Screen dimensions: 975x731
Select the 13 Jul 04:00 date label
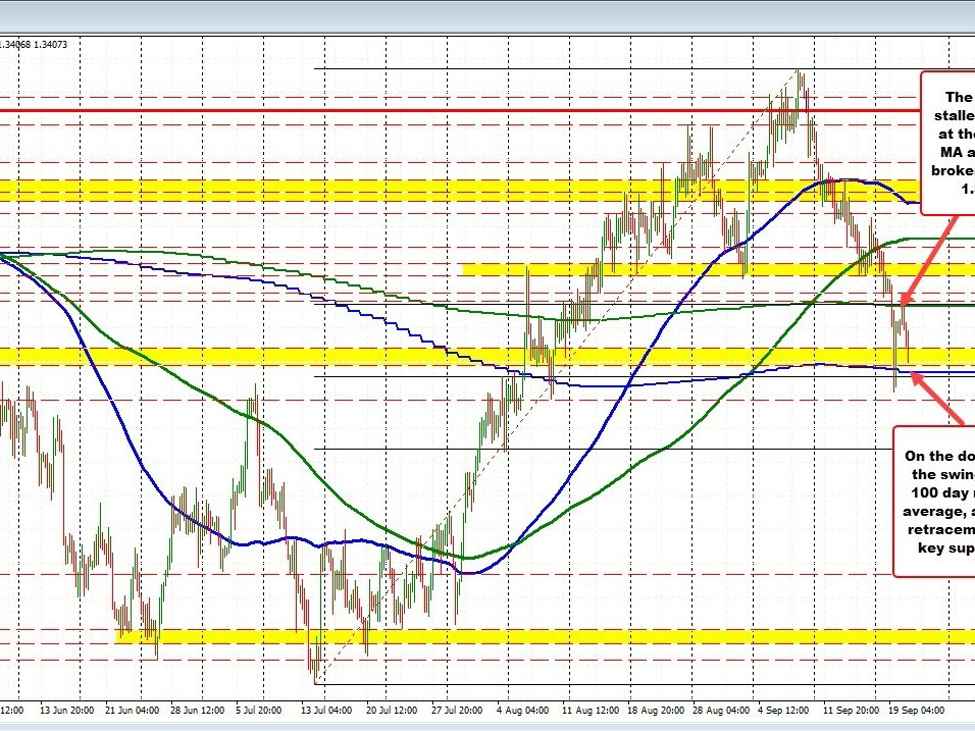(326, 709)
